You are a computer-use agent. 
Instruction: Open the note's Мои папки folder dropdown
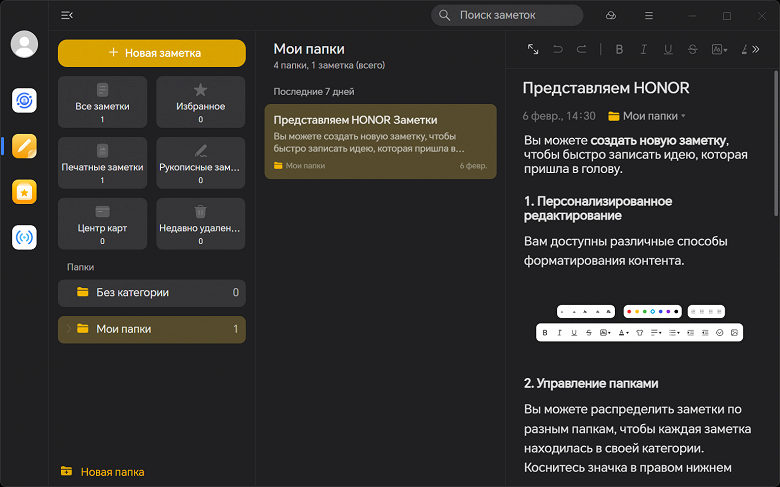point(647,116)
